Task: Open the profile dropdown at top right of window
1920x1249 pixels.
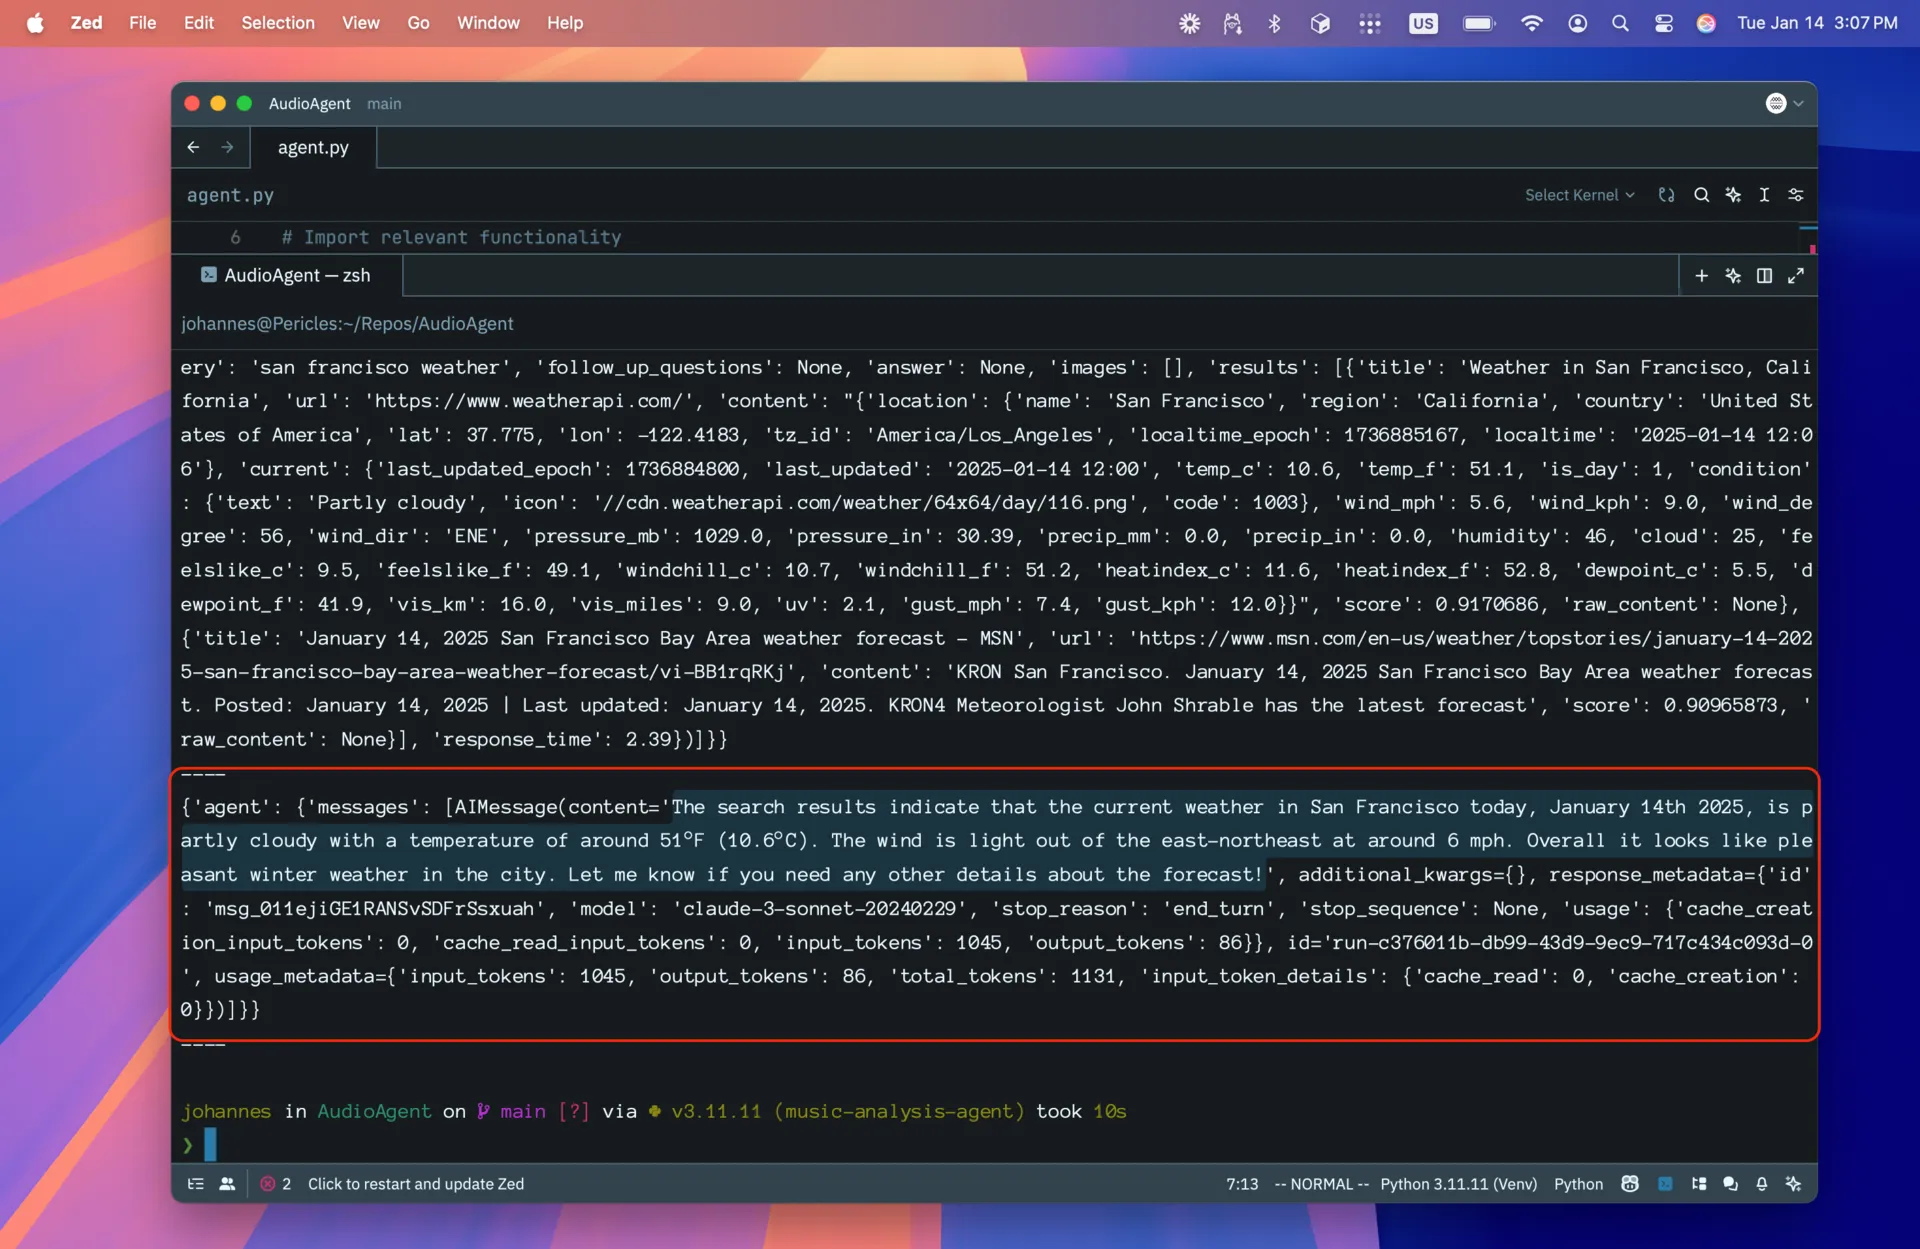Action: 1783,103
